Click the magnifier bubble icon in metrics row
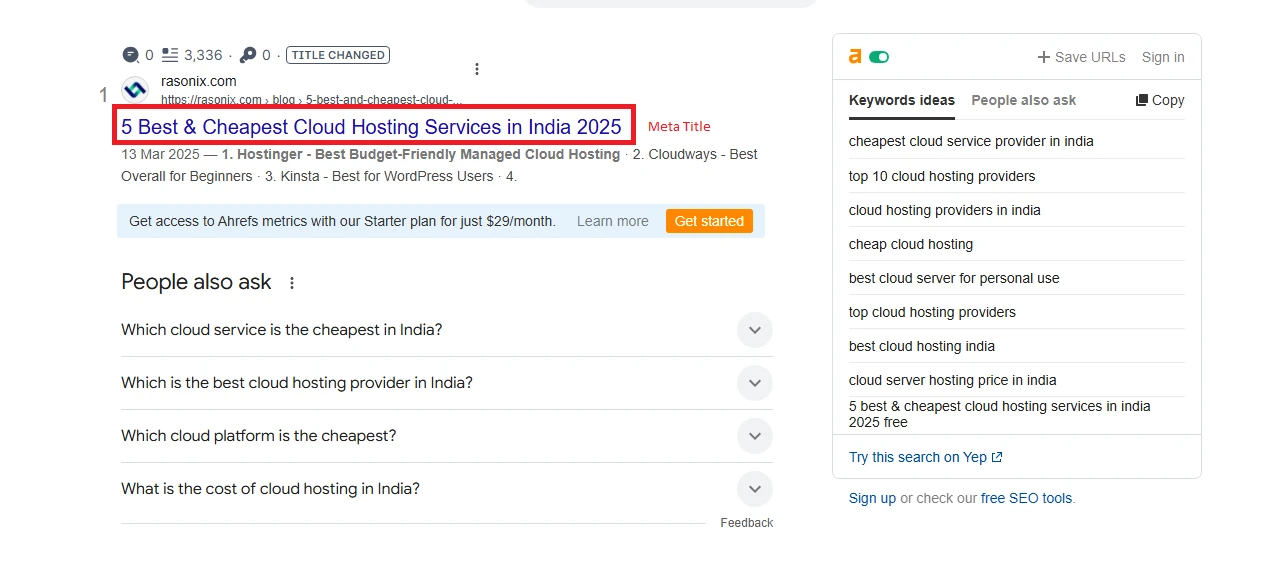 [x=131, y=55]
